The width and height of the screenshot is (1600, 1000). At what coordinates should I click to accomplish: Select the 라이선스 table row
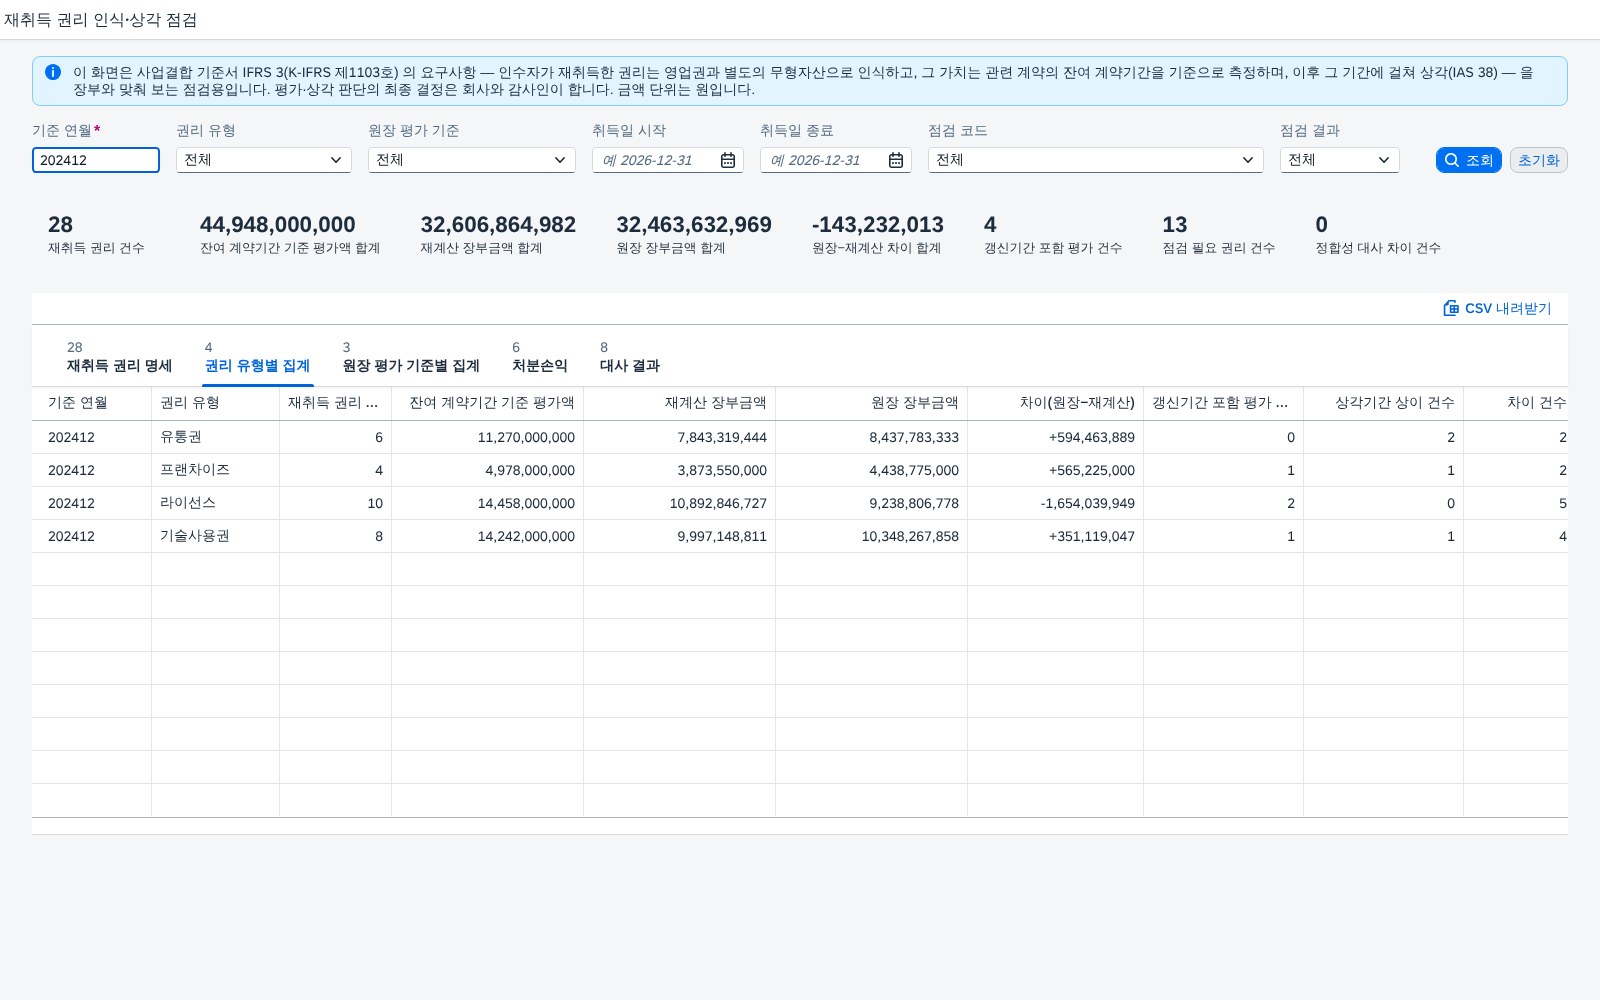[800, 503]
